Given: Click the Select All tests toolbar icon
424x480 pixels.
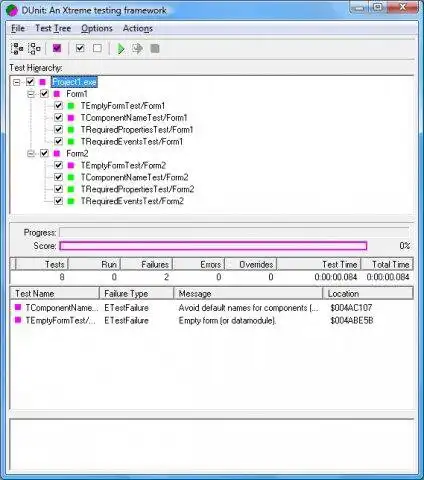Looking at the screenshot, I should [x=17, y=49].
